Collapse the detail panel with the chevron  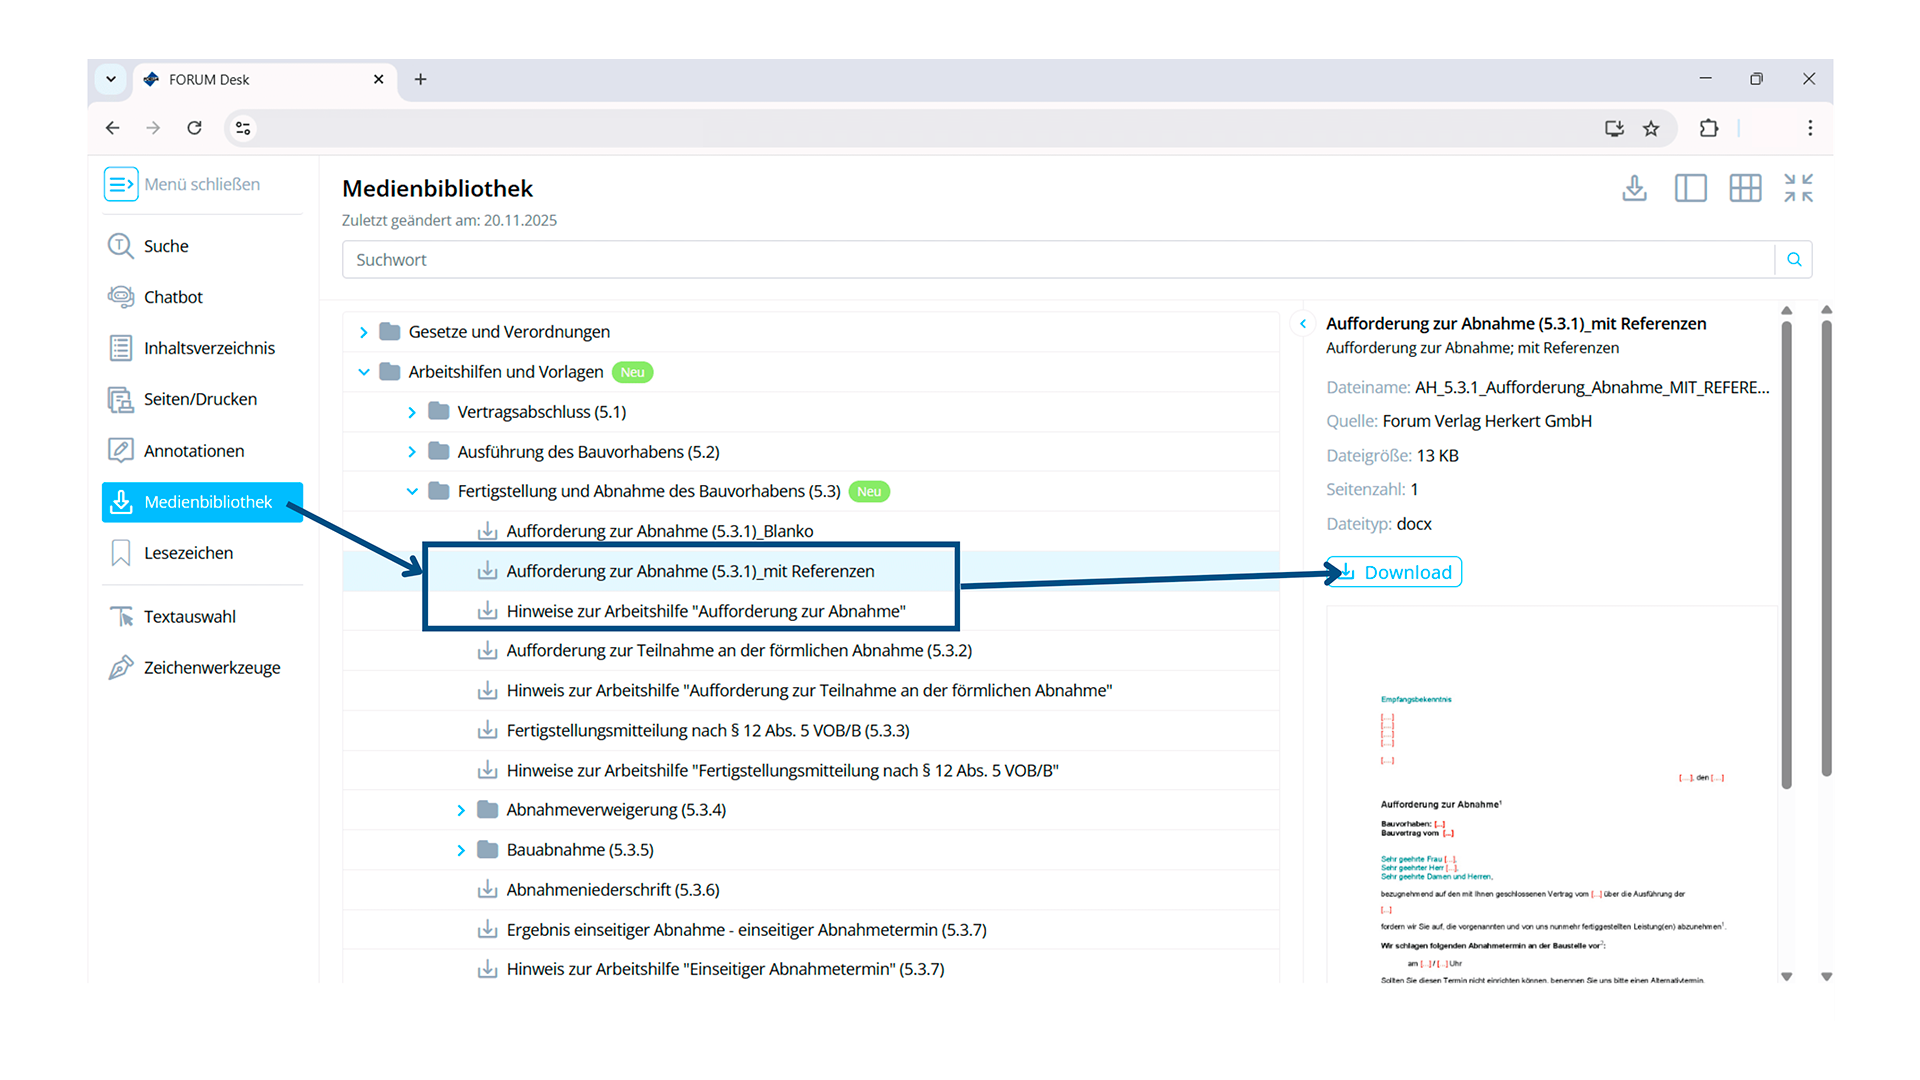pyautogui.click(x=1303, y=324)
